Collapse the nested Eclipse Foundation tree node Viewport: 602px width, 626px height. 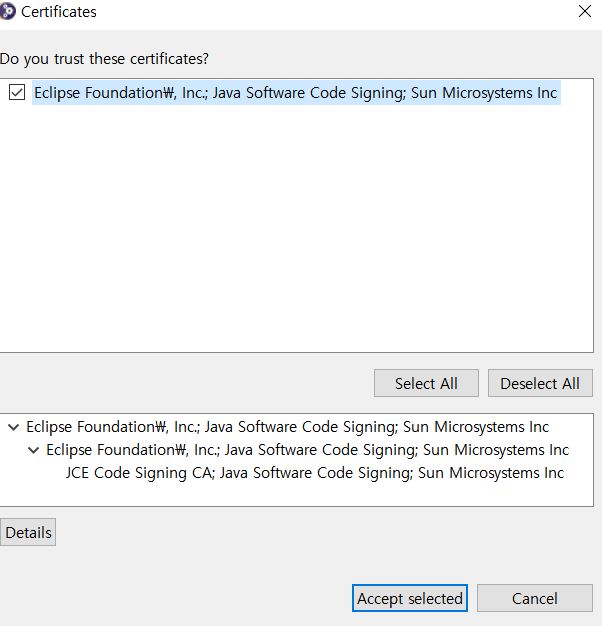pyautogui.click(x=34, y=450)
